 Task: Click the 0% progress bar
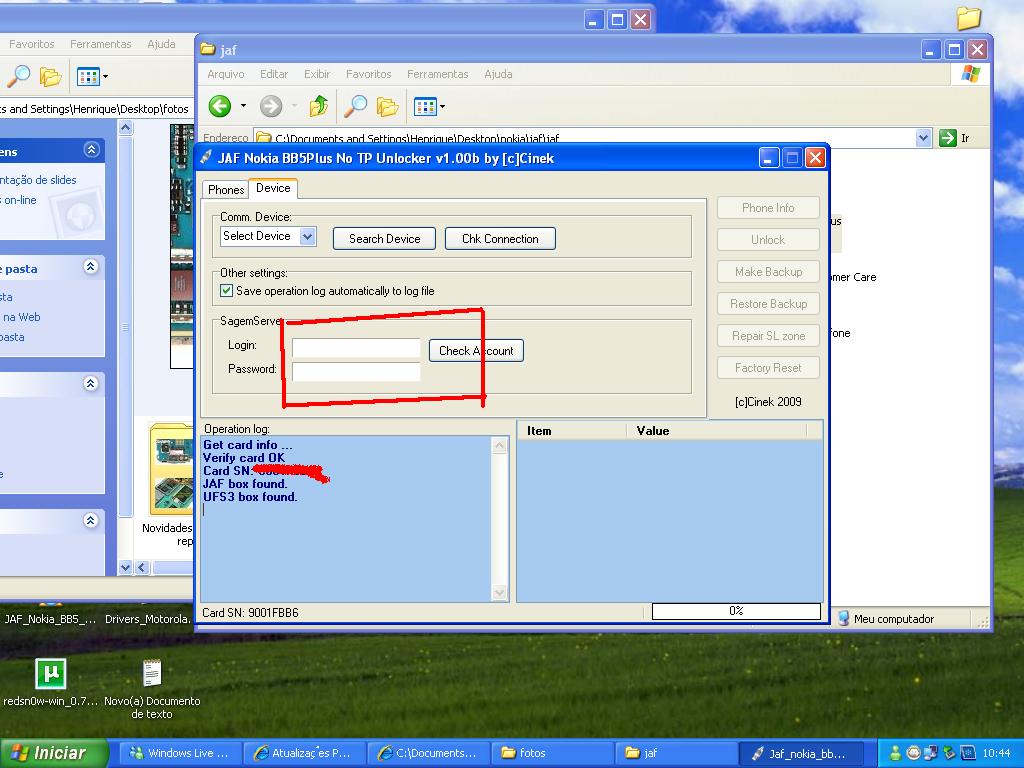[736, 611]
